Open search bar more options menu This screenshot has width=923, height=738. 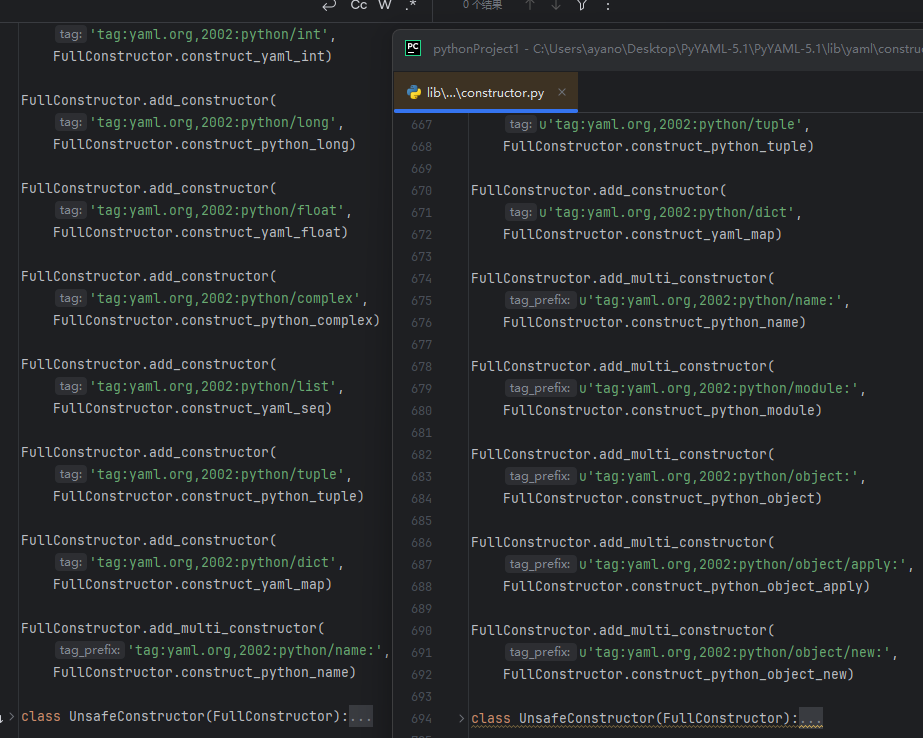point(608,6)
